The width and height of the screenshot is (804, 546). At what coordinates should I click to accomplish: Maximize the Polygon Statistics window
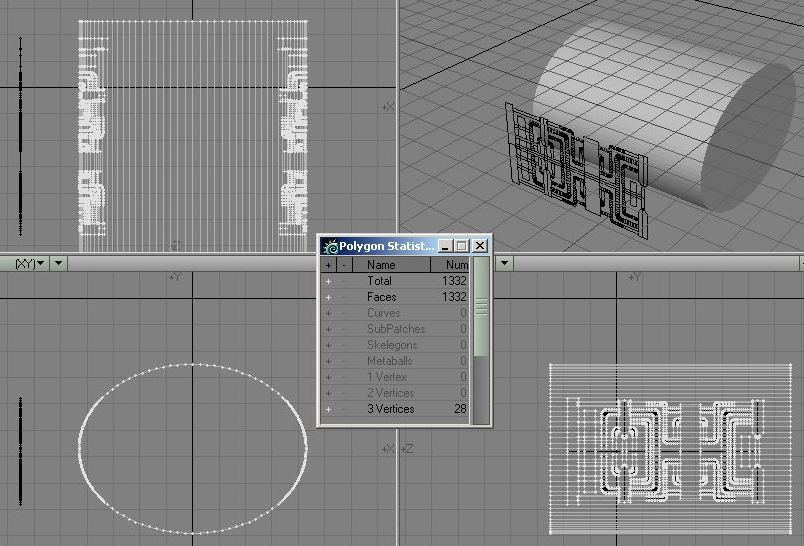click(x=462, y=246)
